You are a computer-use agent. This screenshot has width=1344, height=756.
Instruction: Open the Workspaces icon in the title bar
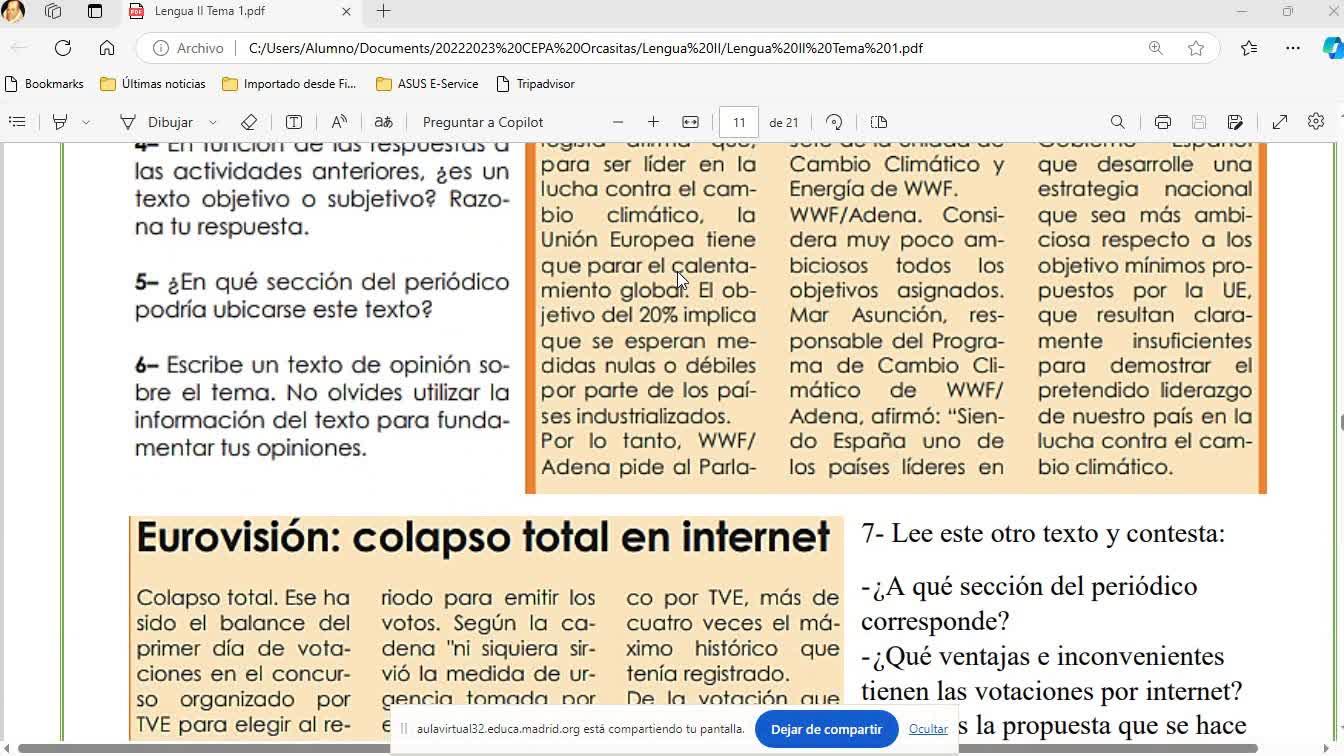coord(53,11)
